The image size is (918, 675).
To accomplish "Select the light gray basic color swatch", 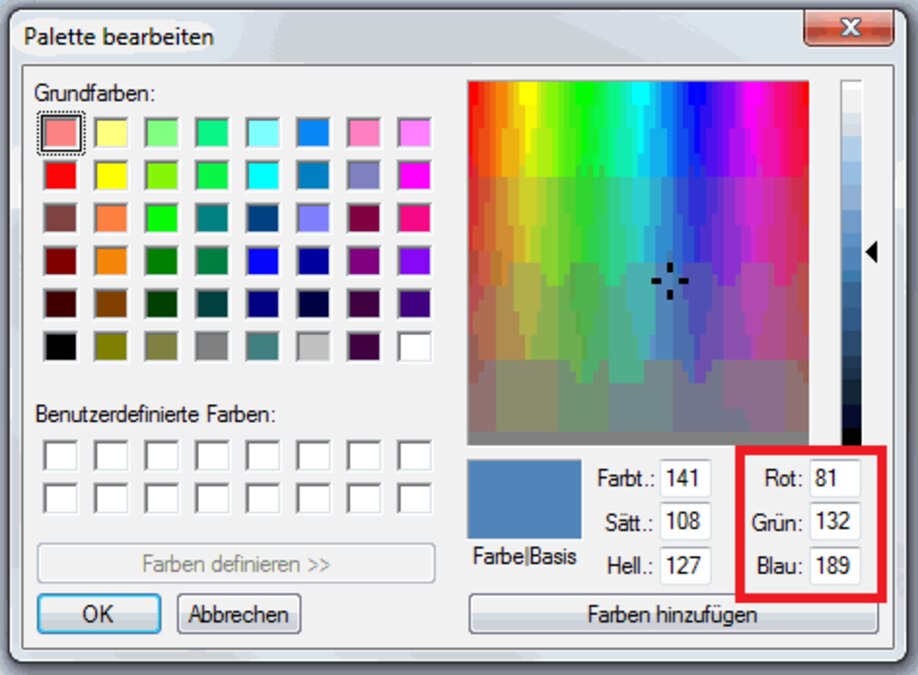I will 313,347.
